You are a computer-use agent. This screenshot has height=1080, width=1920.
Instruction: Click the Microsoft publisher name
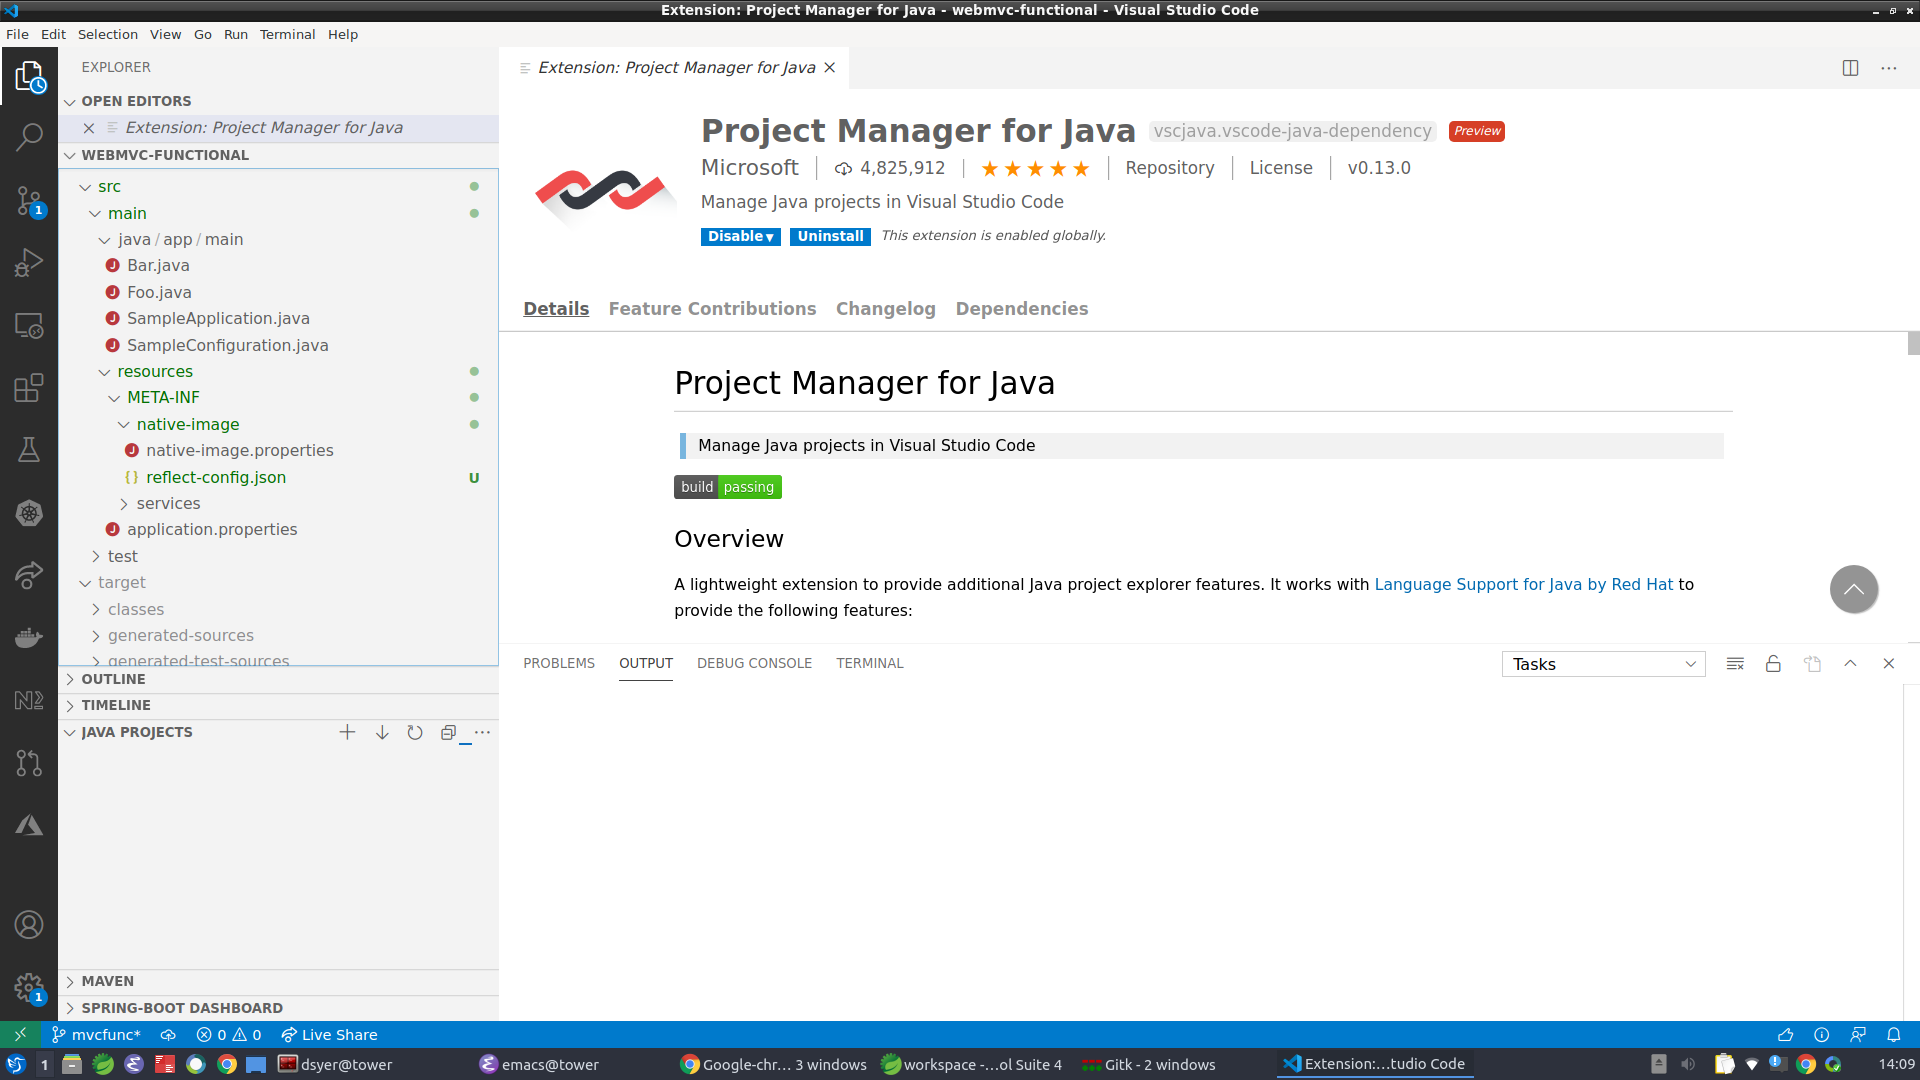pos(749,168)
